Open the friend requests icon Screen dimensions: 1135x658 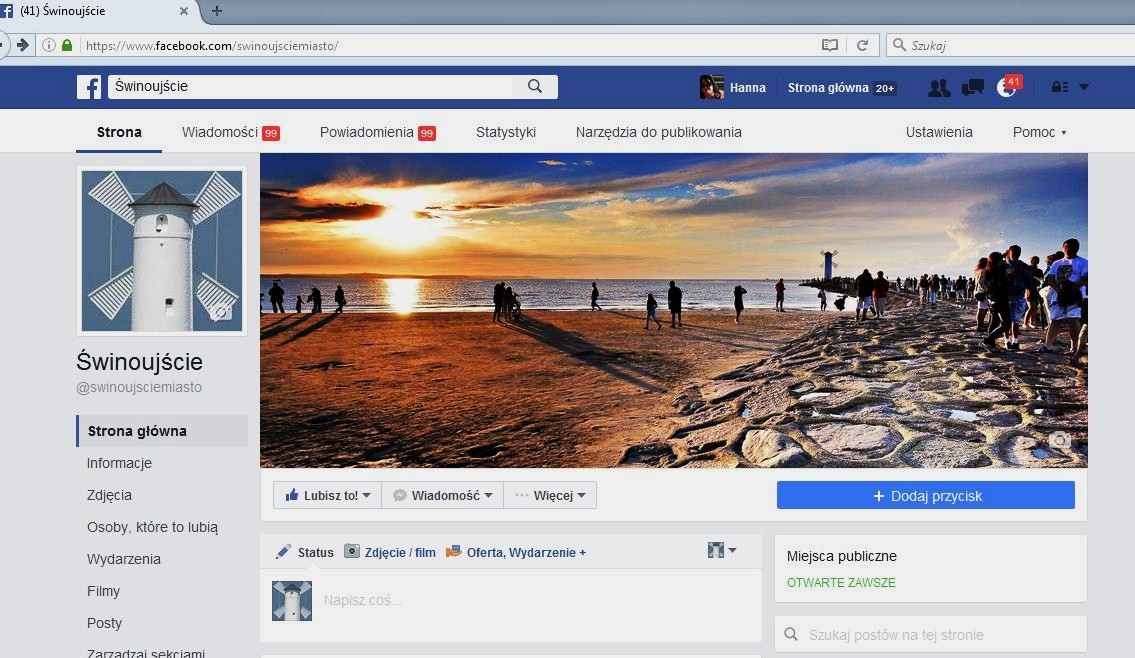coord(938,88)
